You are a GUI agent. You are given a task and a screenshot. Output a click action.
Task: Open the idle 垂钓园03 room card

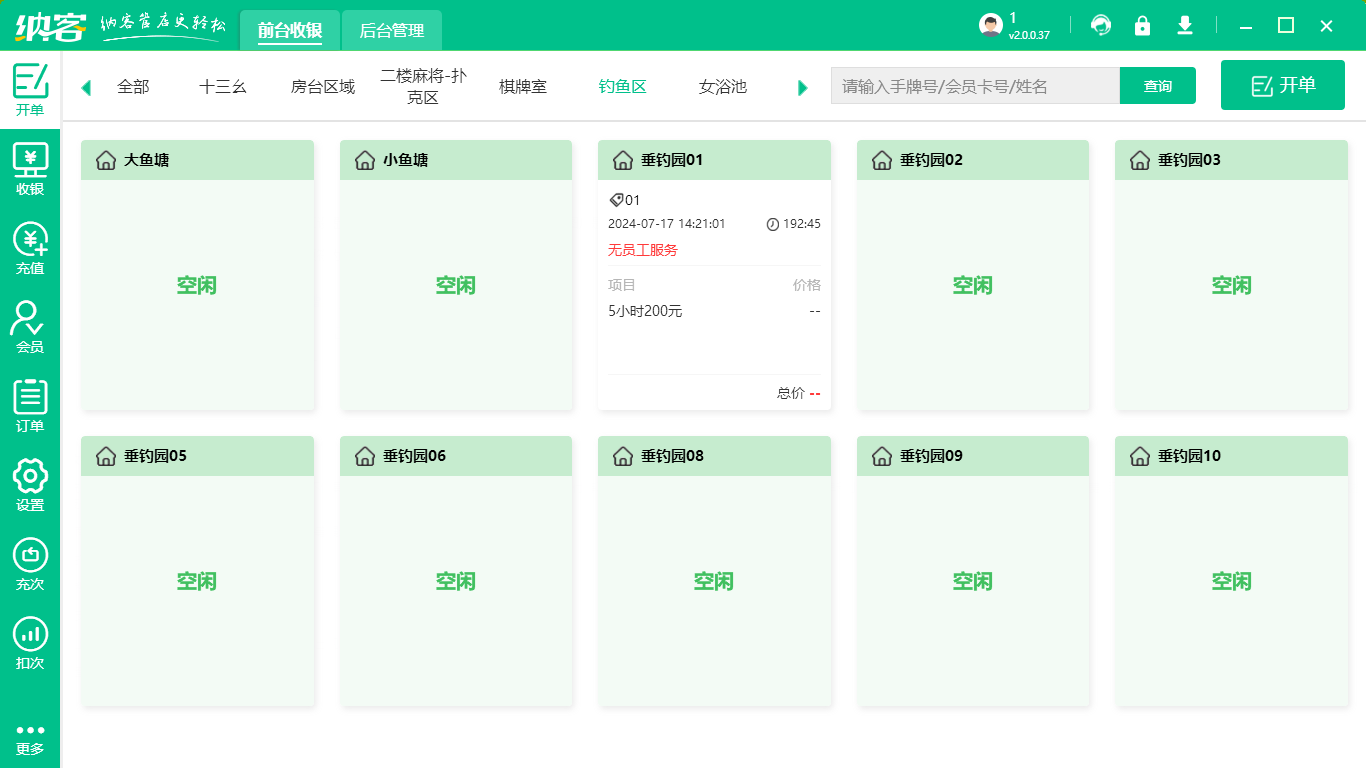(x=1232, y=275)
